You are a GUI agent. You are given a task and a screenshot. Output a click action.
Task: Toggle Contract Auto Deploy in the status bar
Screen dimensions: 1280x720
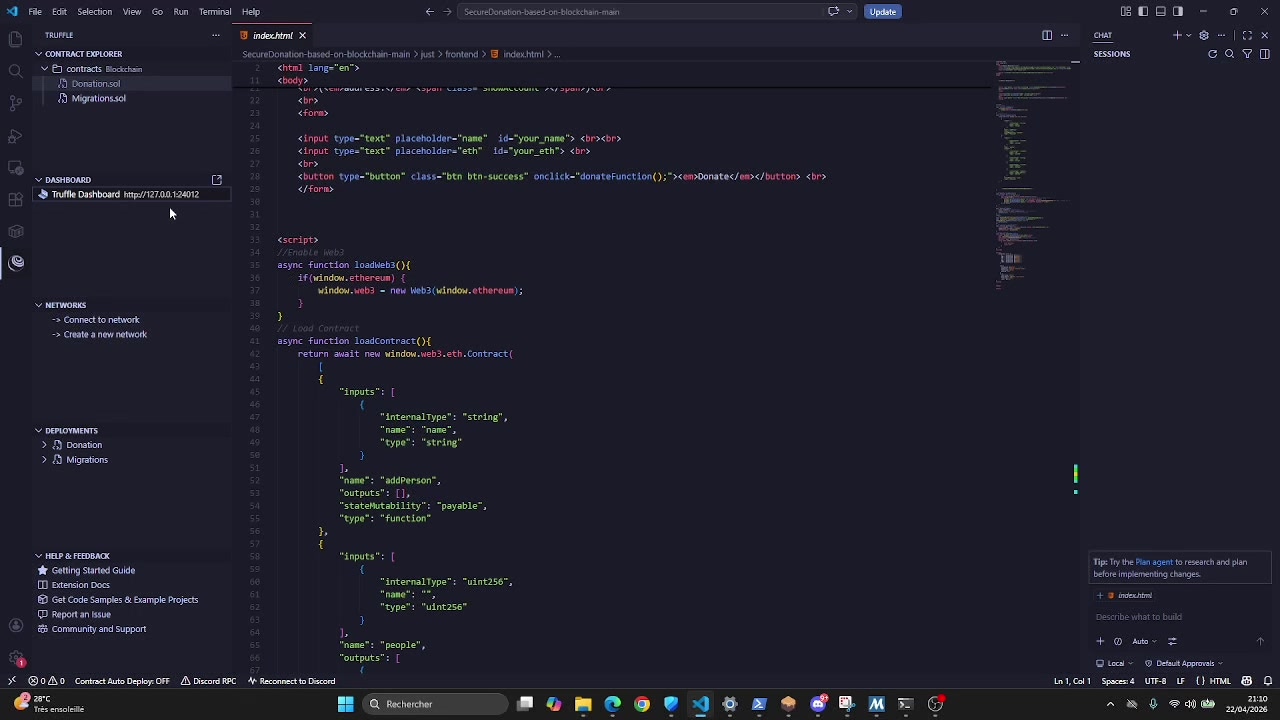(x=122, y=681)
